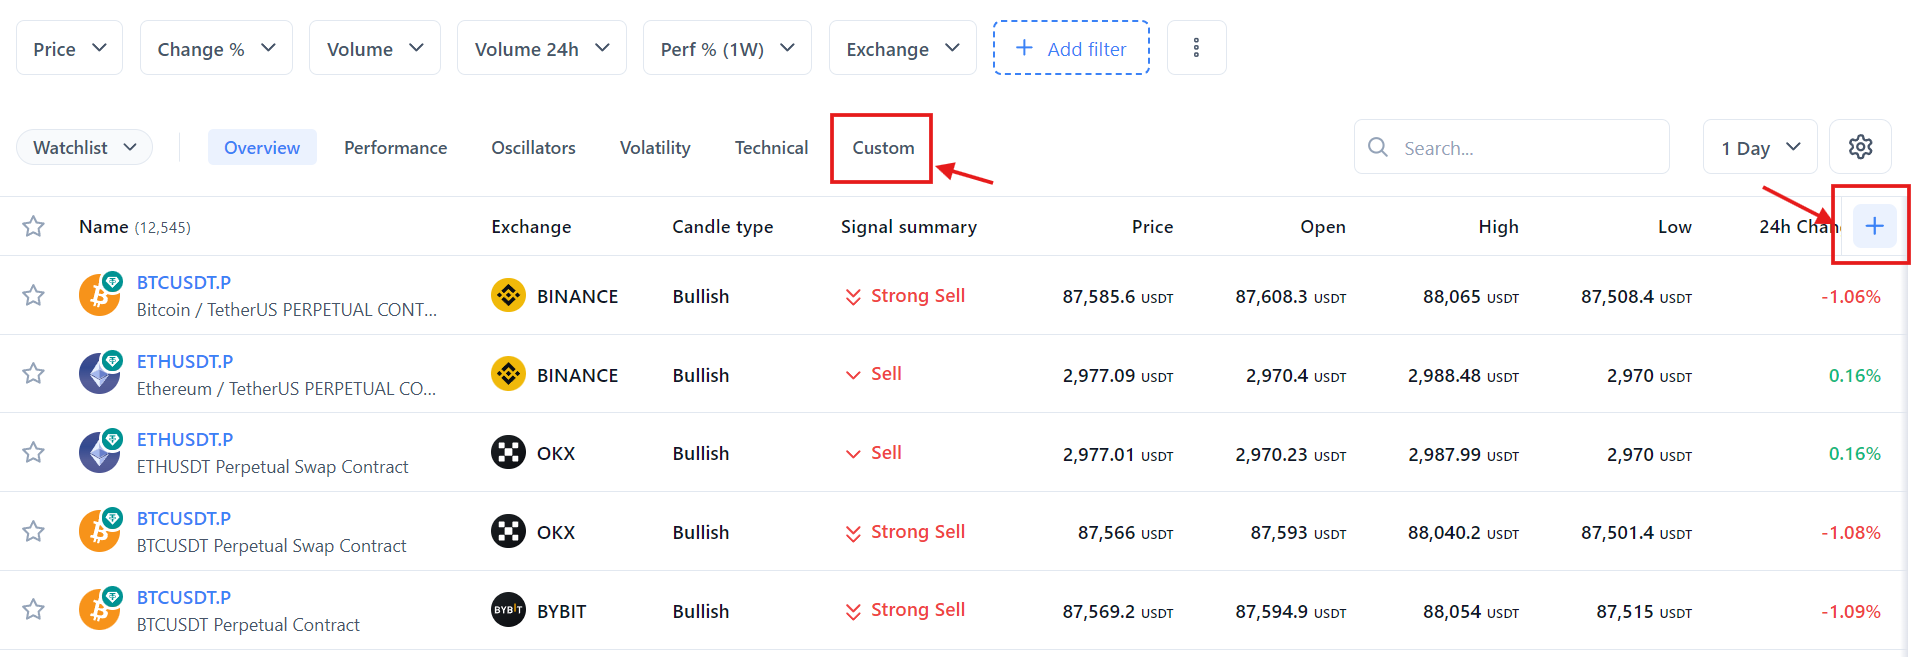Sort by the Price column header
The height and width of the screenshot is (657, 1918).
point(1152,227)
